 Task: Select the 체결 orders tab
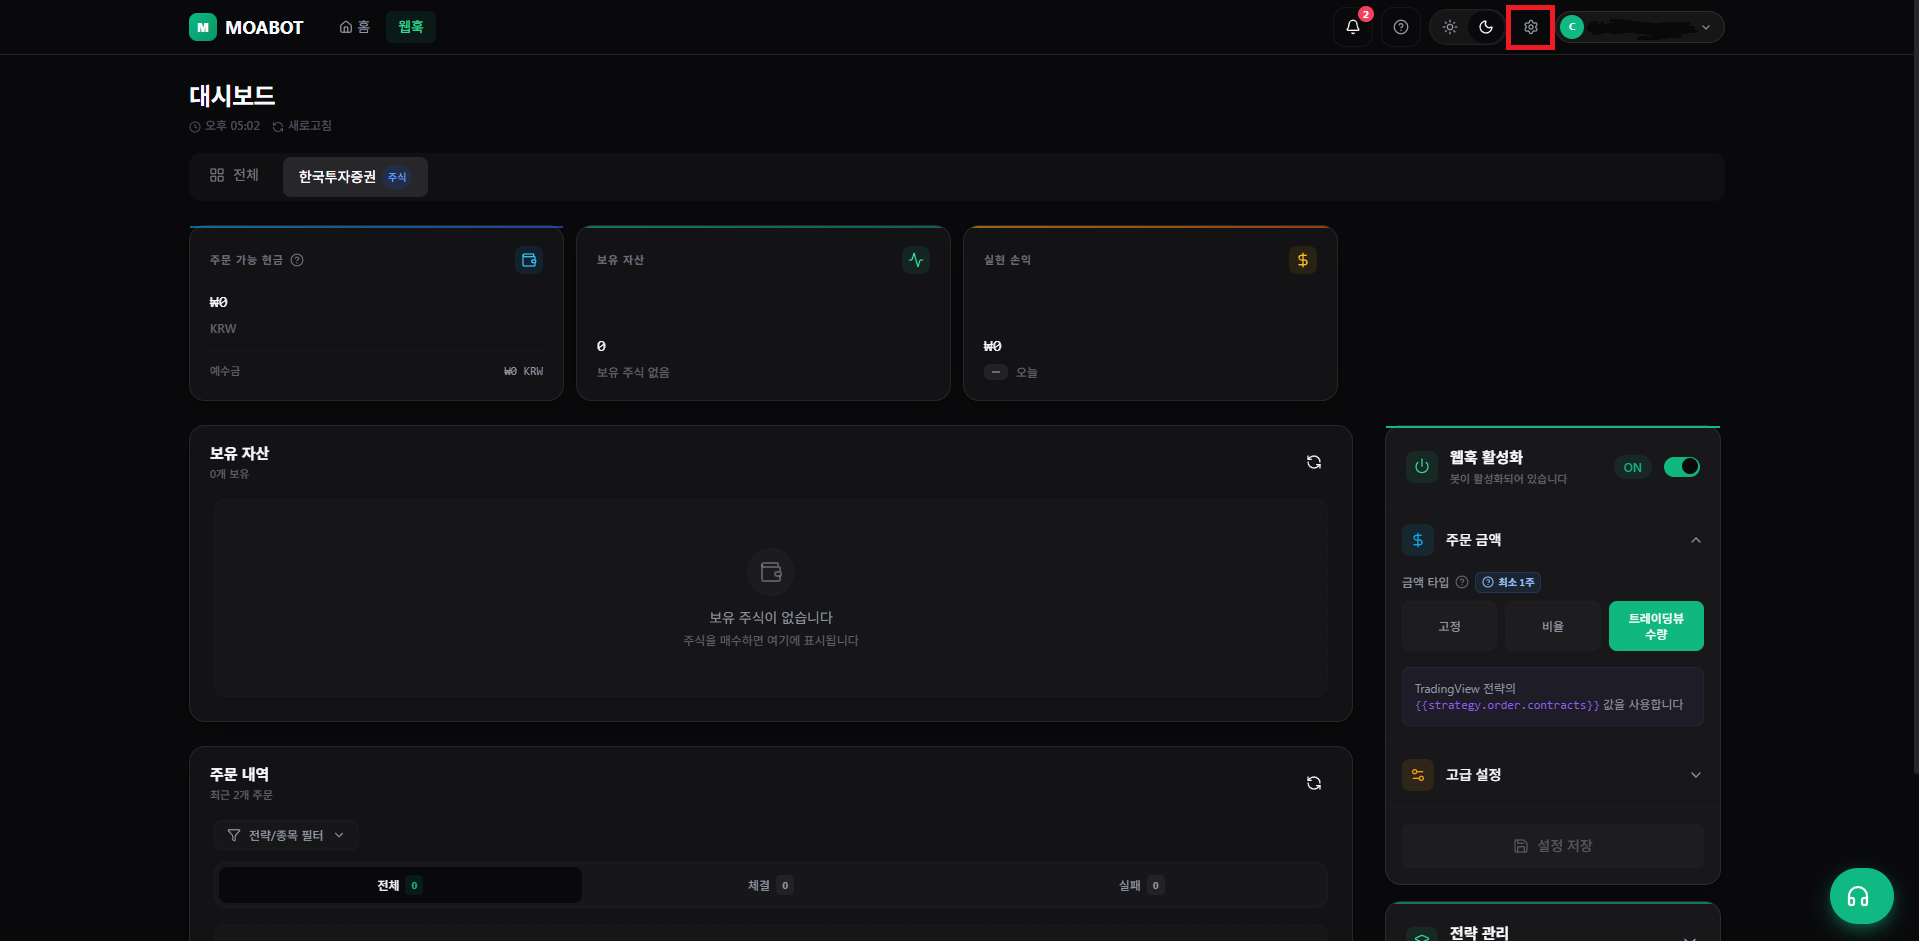(770, 885)
